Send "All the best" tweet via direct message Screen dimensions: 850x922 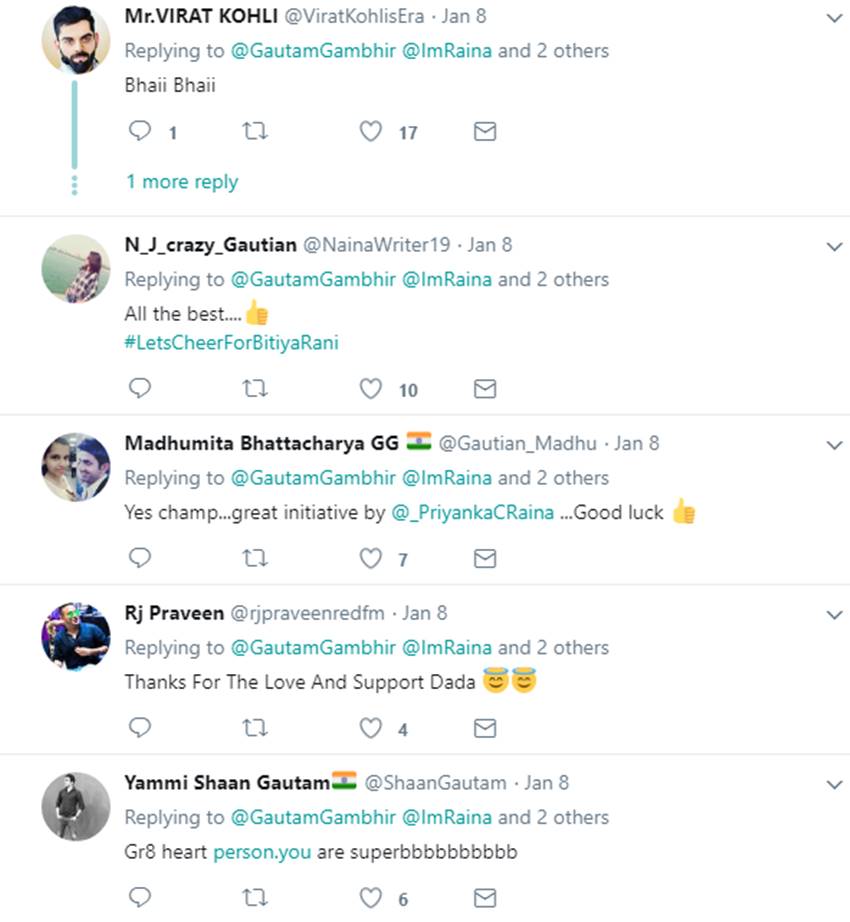(484, 389)
